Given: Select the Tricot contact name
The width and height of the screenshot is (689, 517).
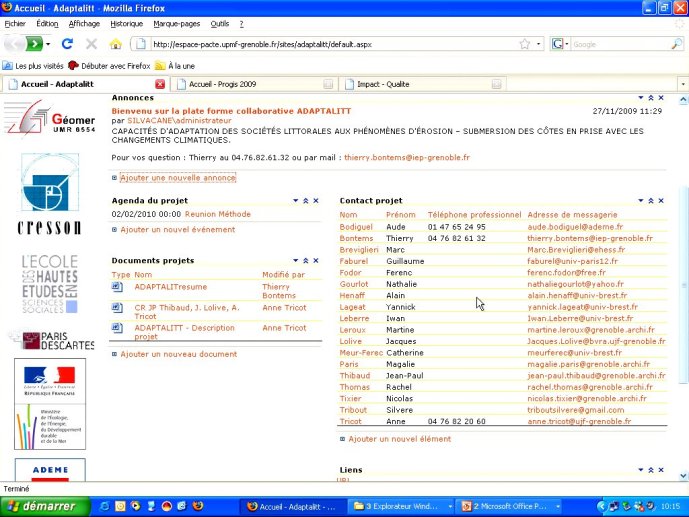Looking at the screenshot, I should [350, 421].
